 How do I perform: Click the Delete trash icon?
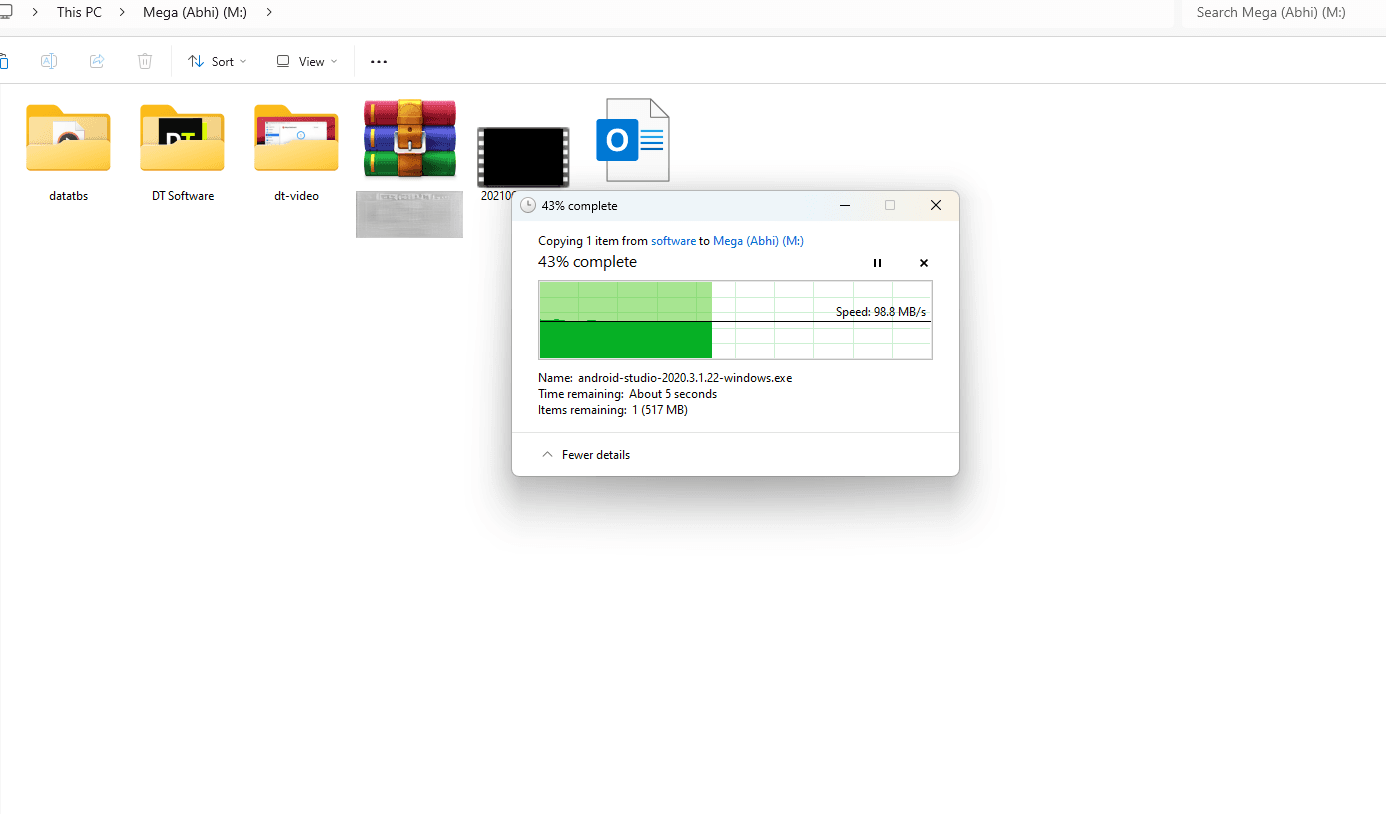(x=145, y=61)
